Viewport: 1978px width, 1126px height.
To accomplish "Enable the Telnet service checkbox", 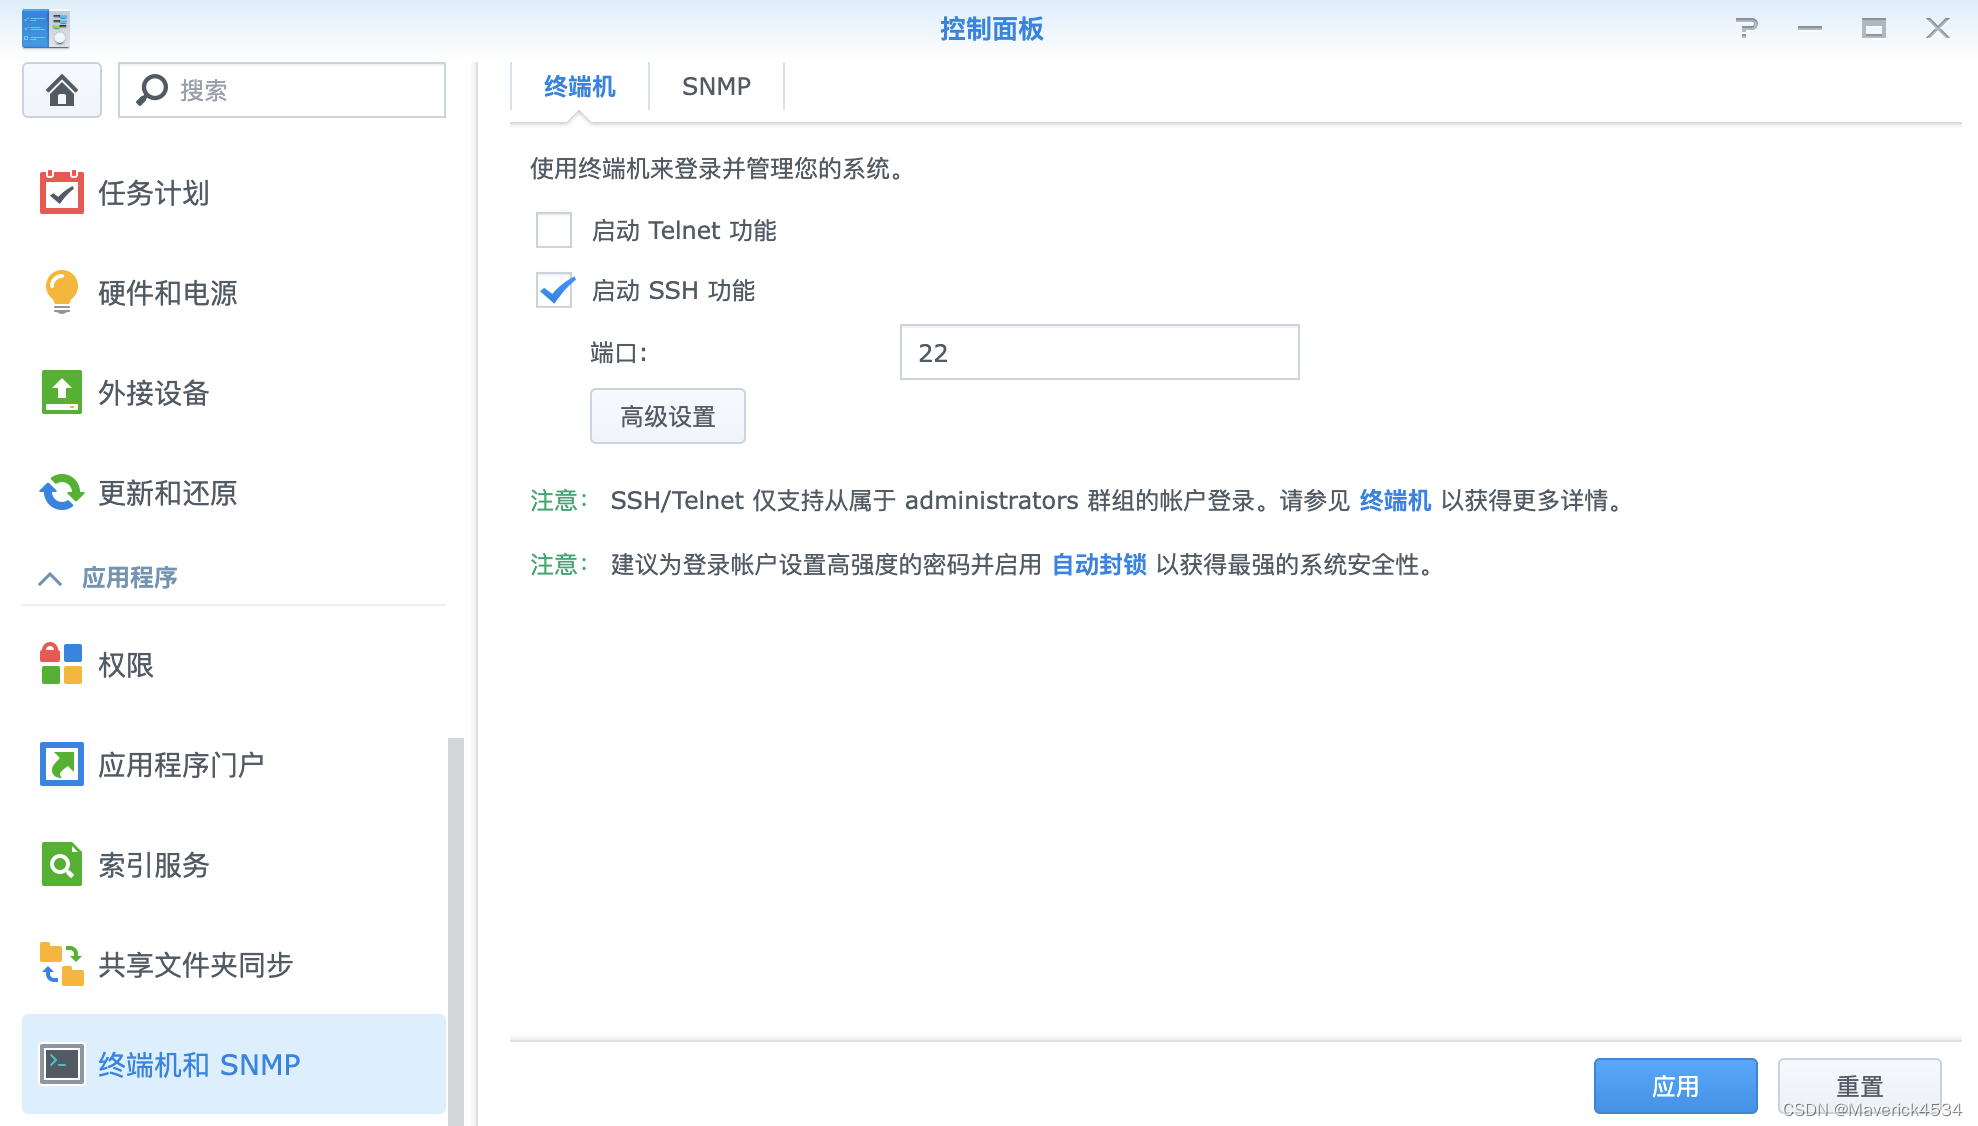I will (x=554, y=230).
